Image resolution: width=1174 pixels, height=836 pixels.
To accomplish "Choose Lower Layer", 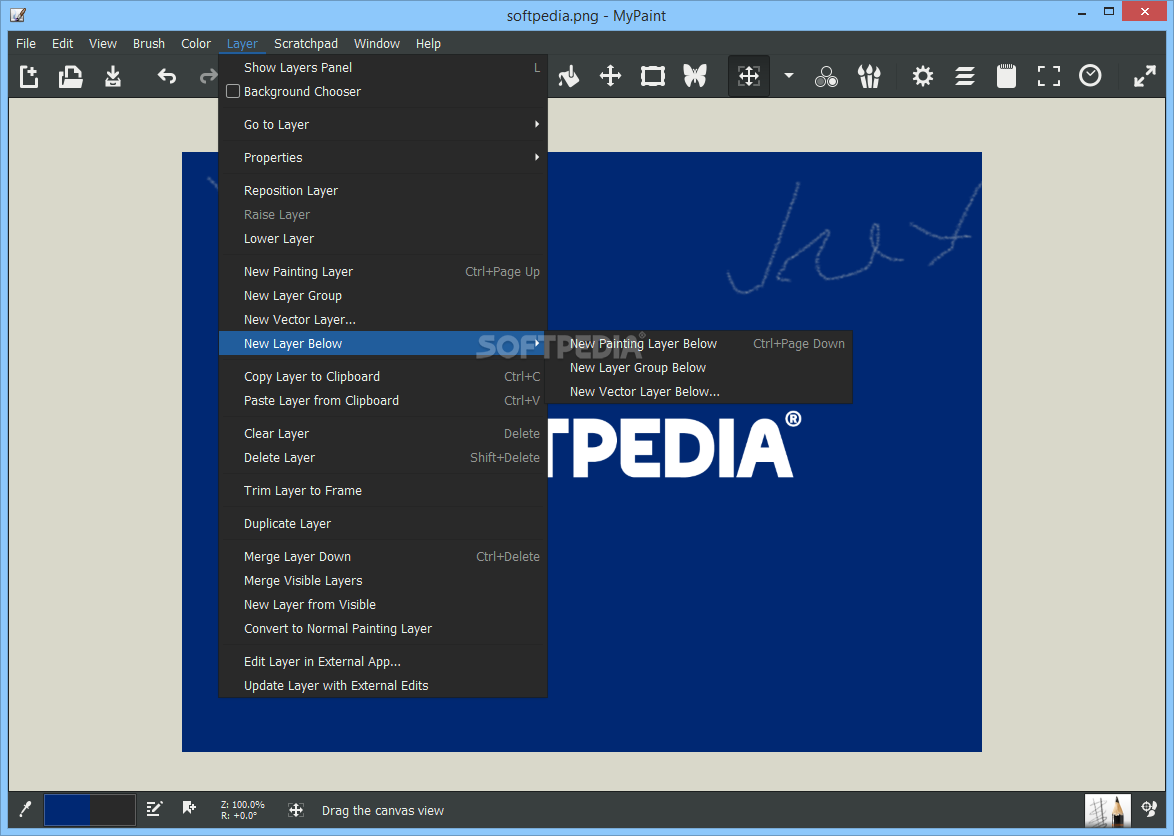I will click(383, 239).
